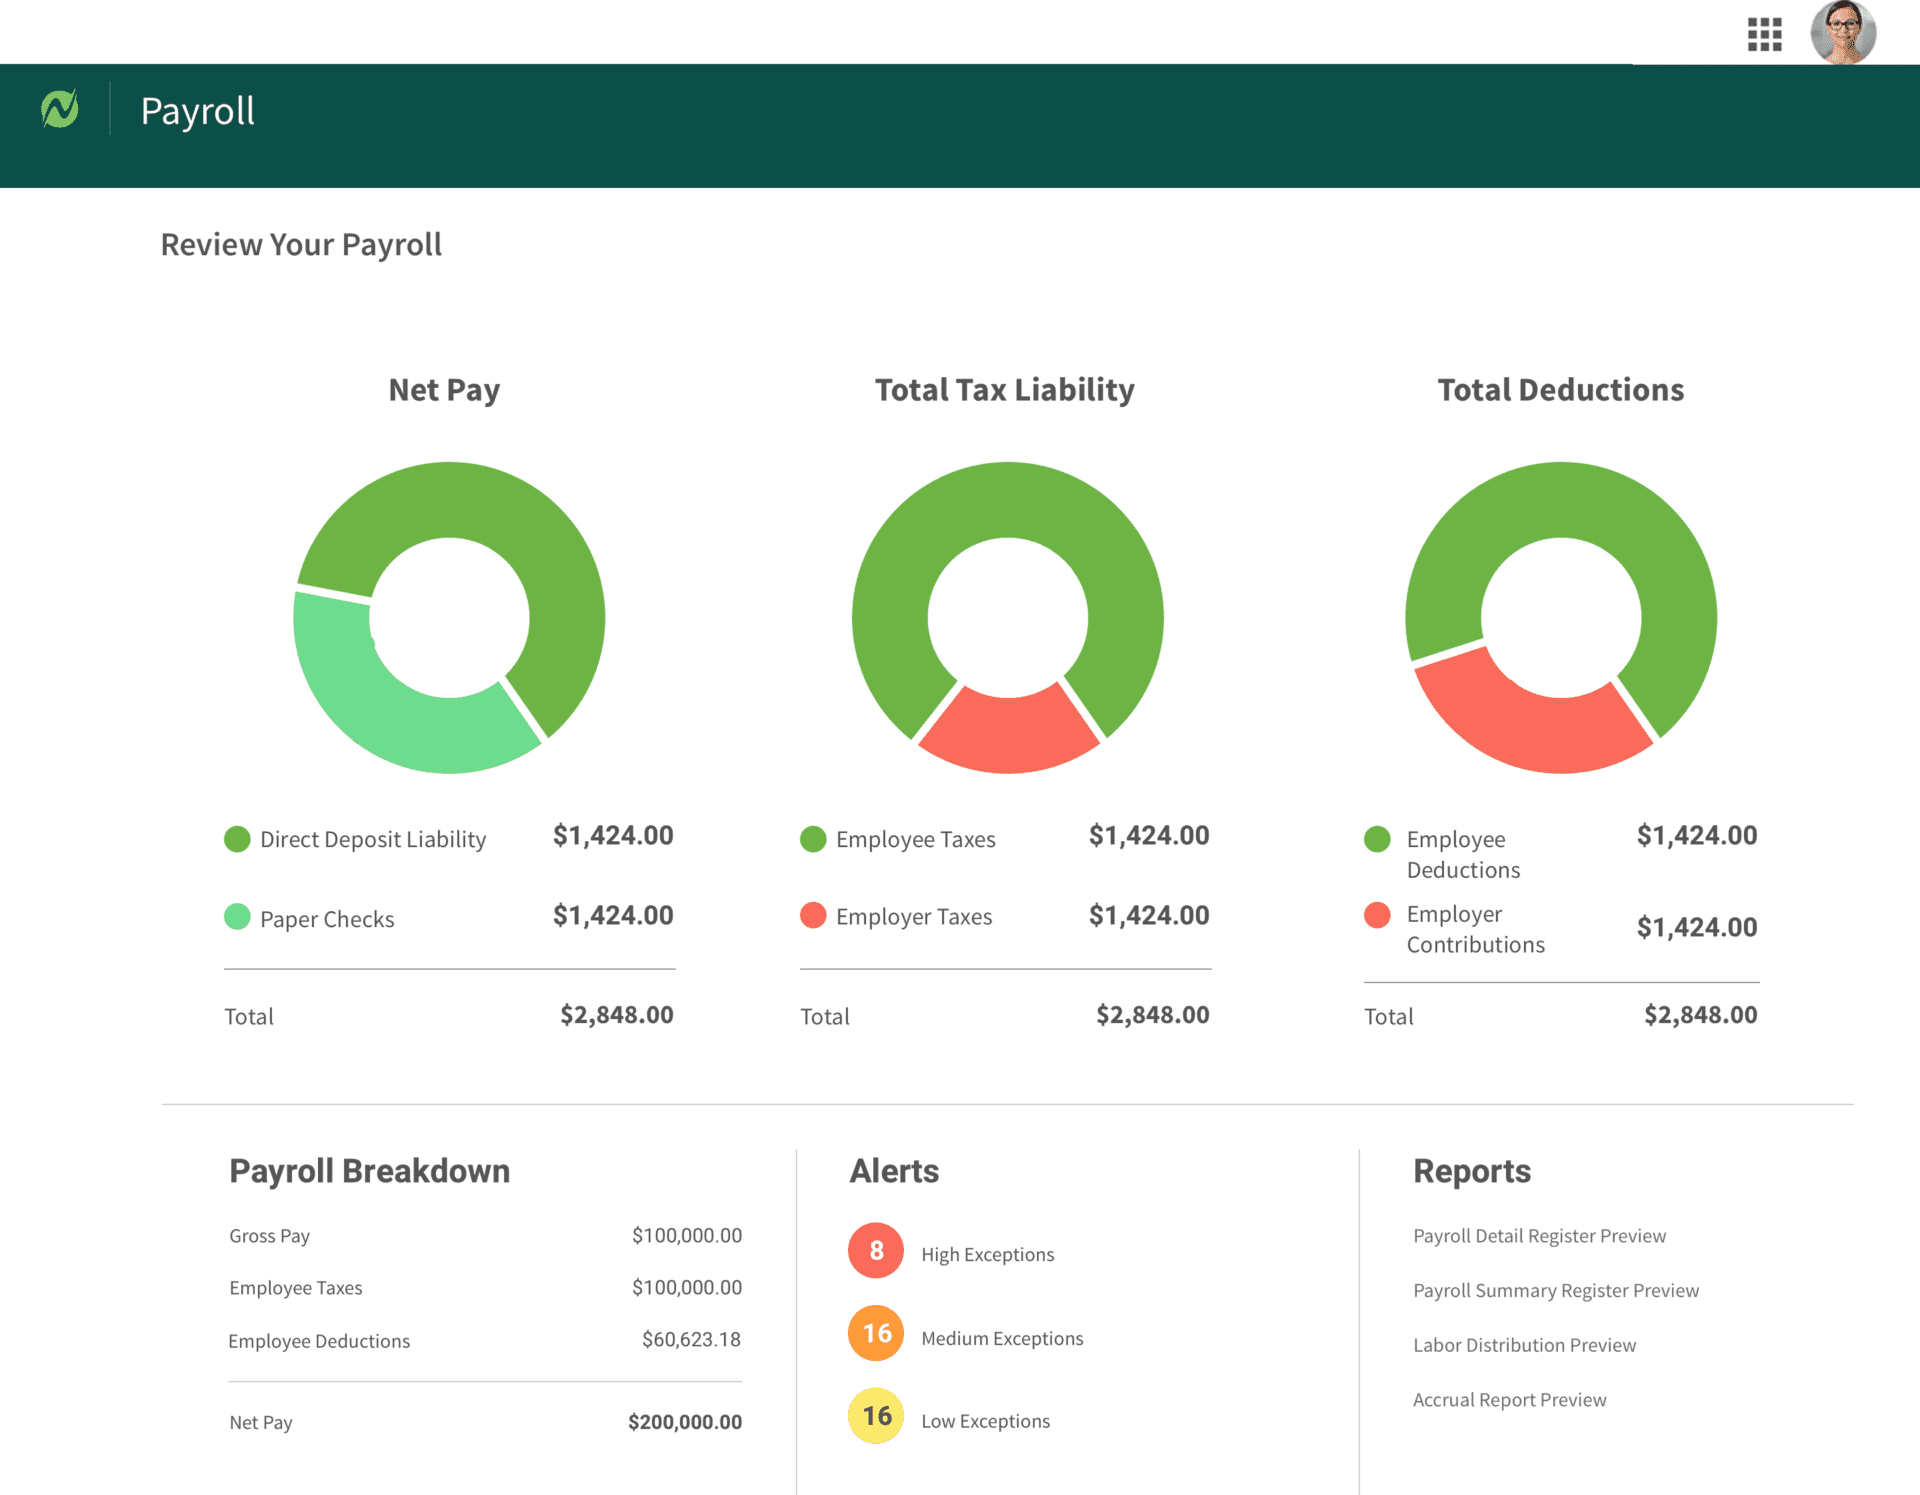Open Accrual Report Preview link
This screenshot has width=1920, height=1495.
[x=1509, y=1400]
